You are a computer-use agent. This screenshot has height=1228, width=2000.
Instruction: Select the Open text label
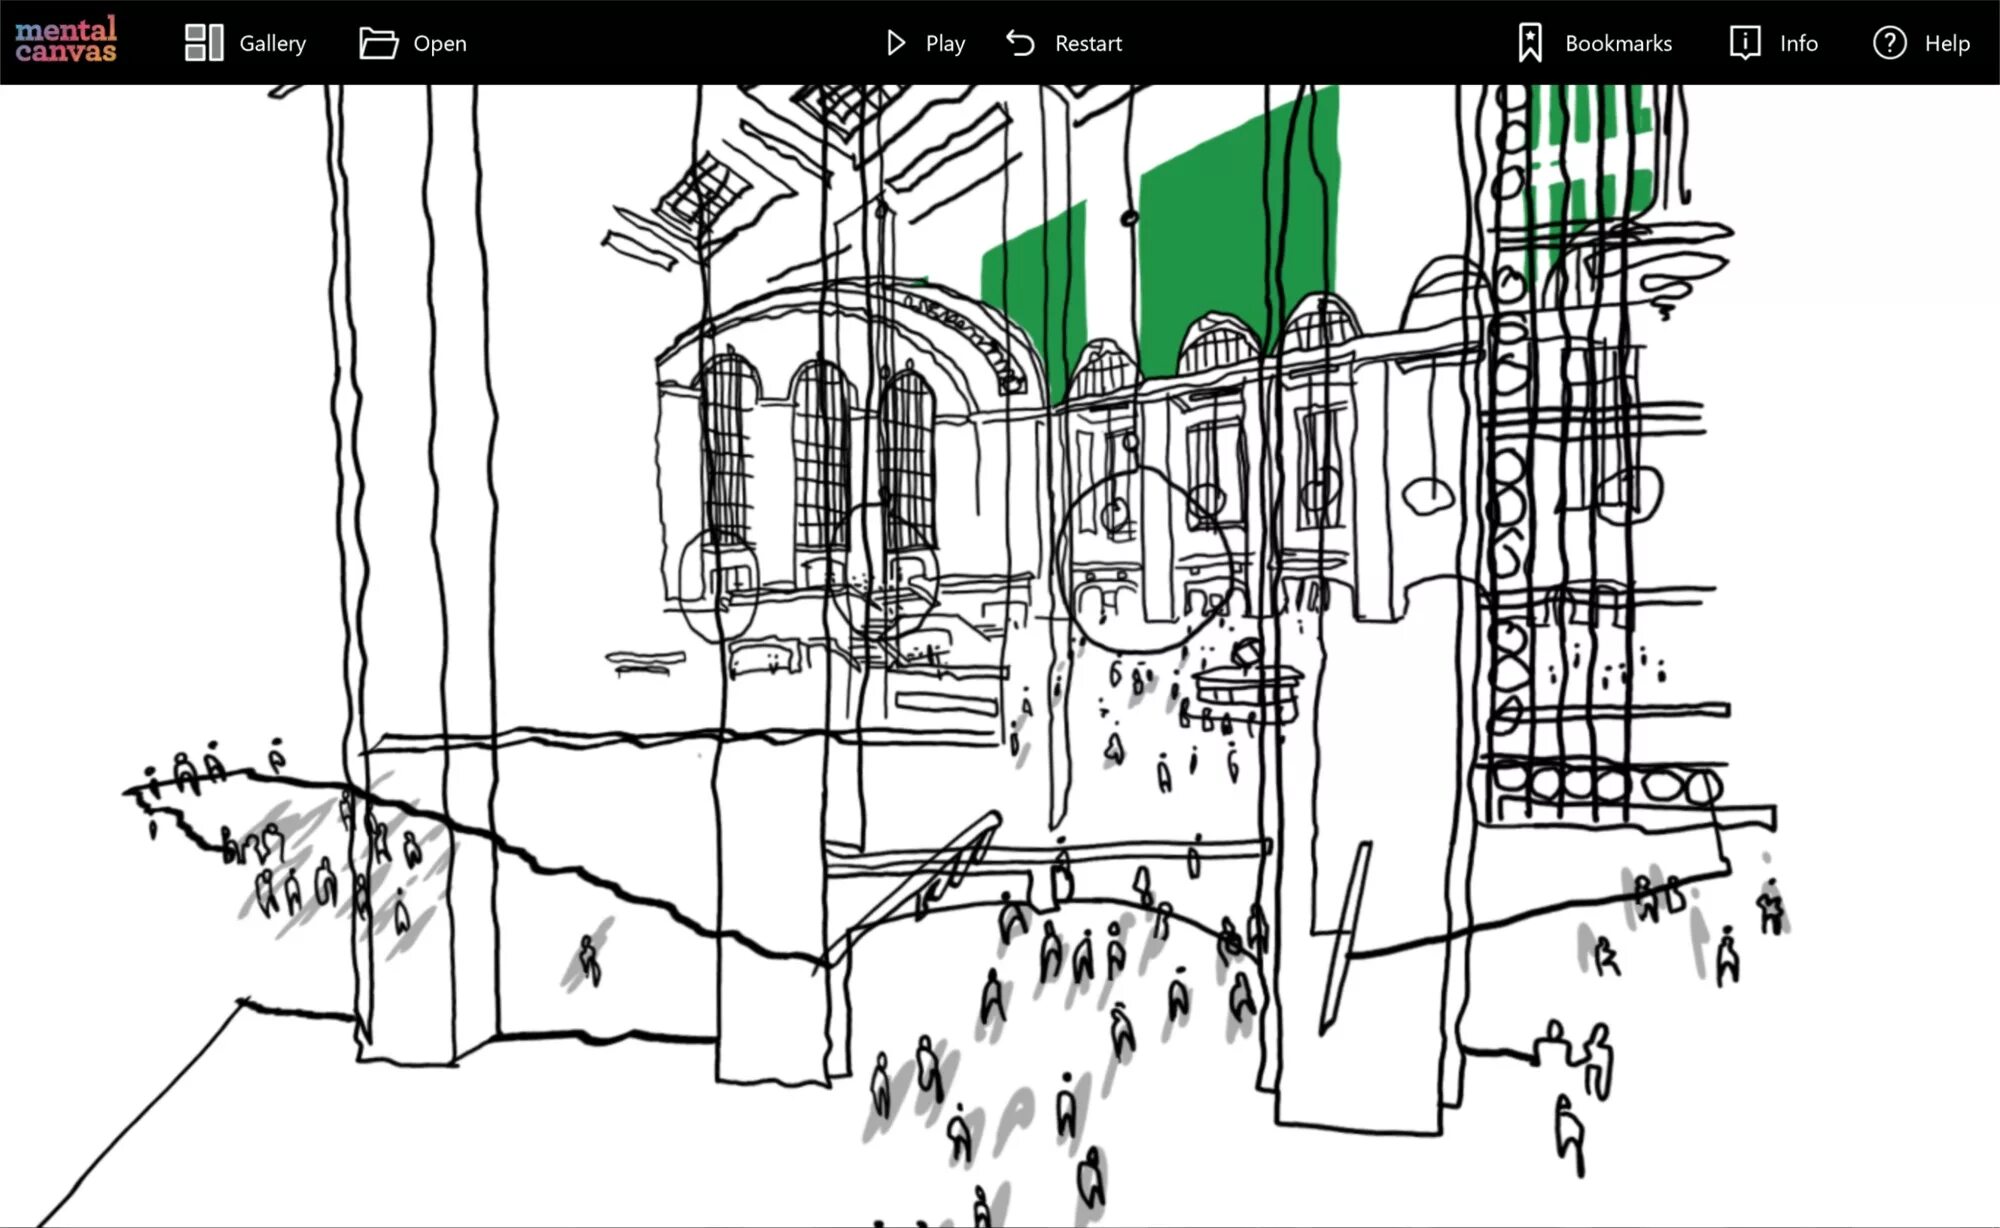click(440, 43)
